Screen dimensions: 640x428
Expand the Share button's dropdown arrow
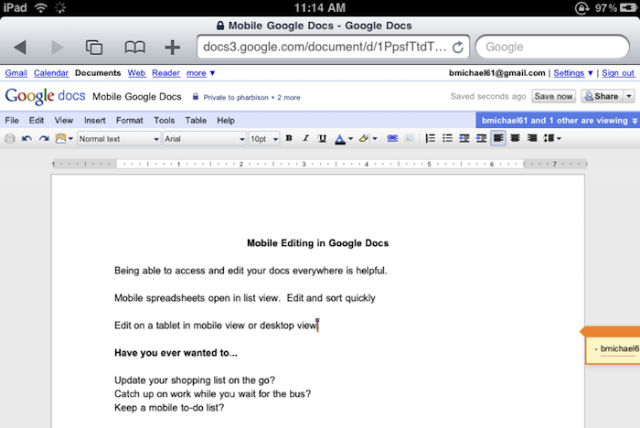pos(629,96)
